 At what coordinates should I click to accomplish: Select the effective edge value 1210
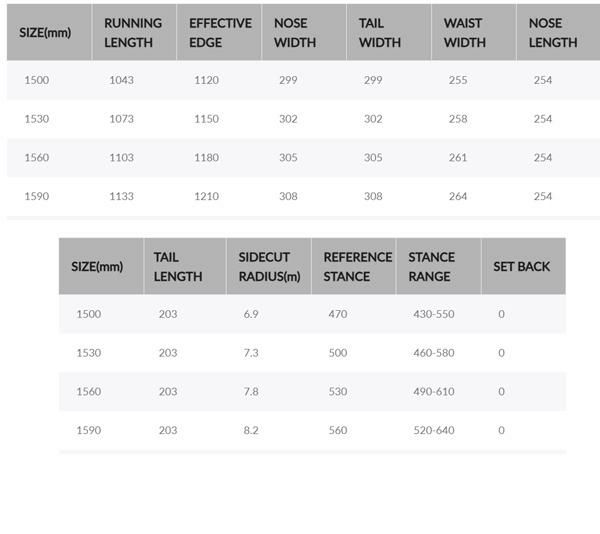206,197
